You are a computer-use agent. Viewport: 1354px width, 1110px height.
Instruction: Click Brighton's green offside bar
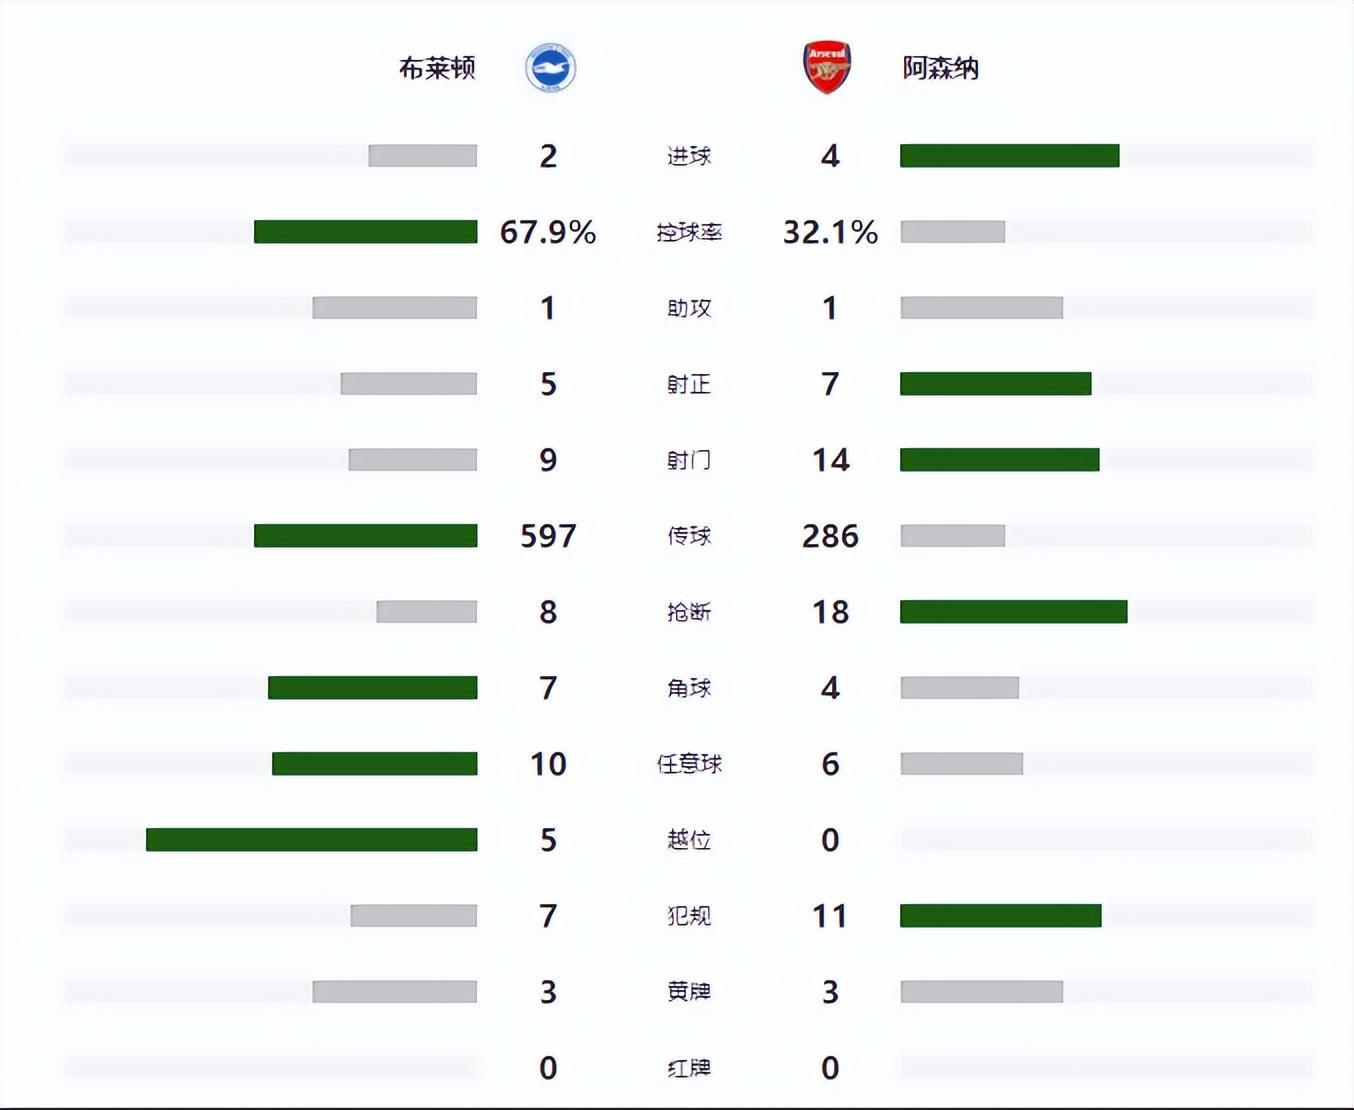[x=311, y=840]
